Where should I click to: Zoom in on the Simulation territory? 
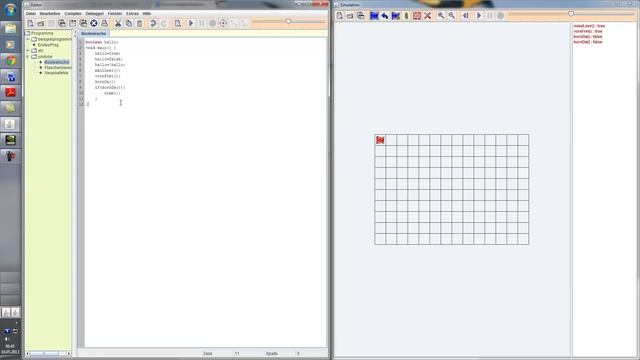click(x=441, y=16)
